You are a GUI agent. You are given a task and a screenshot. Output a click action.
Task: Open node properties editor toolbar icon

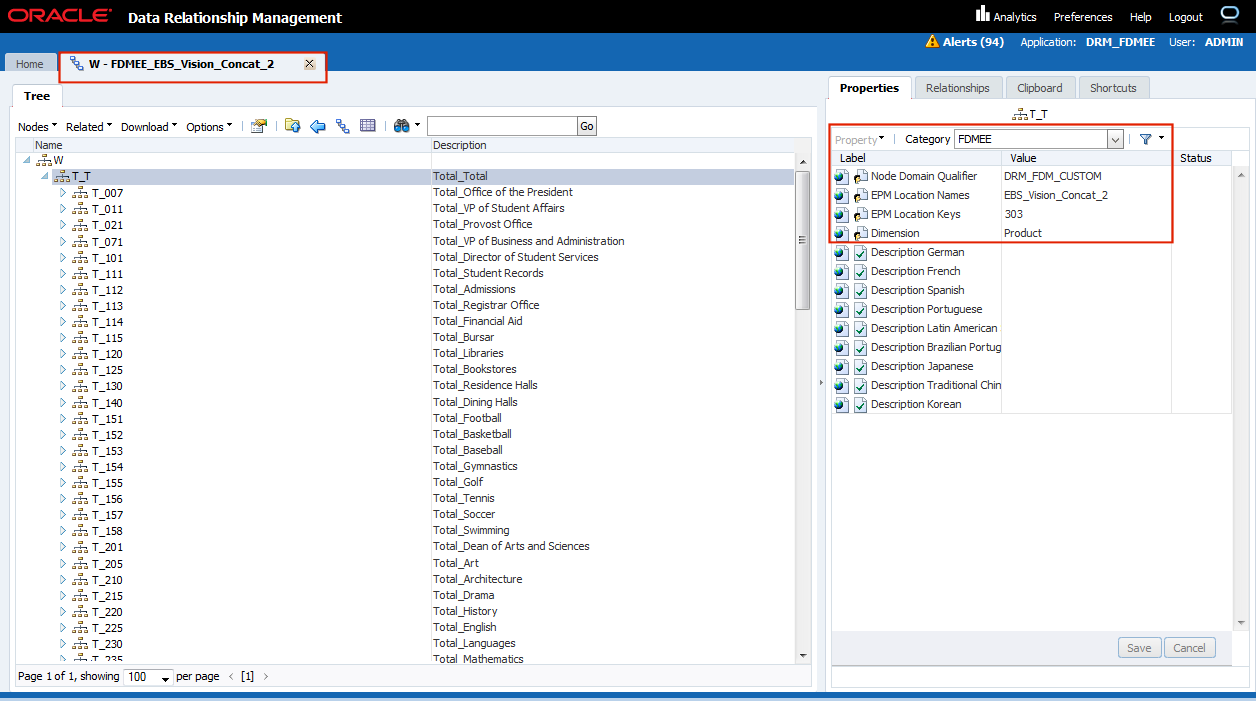(259, 126)
